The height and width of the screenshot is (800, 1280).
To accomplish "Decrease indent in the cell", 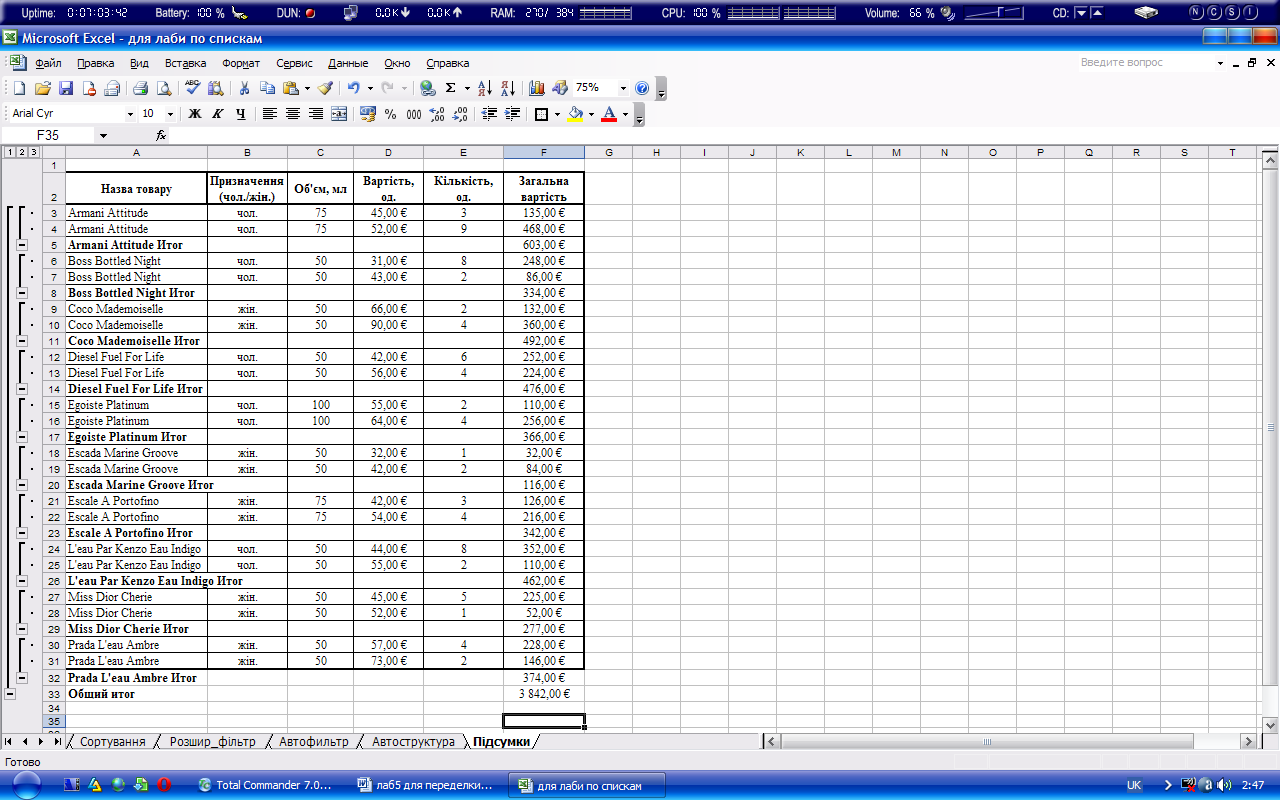I will coord(489,114).
